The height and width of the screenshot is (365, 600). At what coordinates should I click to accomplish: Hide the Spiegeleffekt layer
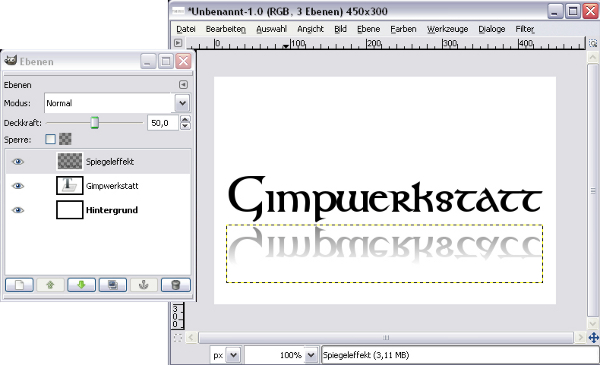[x=18, y=162]
